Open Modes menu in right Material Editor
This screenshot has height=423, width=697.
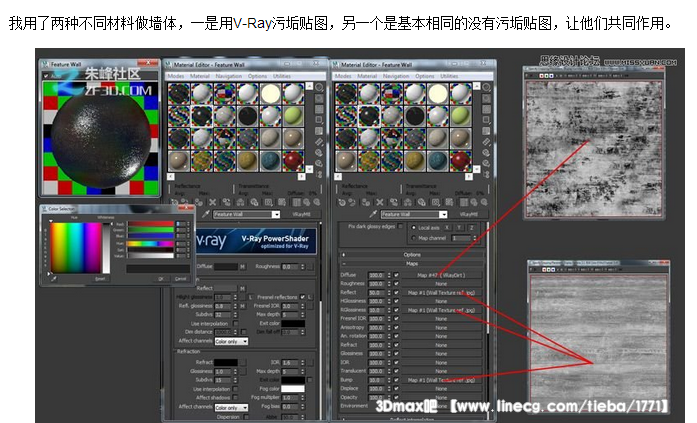point(343,76)
